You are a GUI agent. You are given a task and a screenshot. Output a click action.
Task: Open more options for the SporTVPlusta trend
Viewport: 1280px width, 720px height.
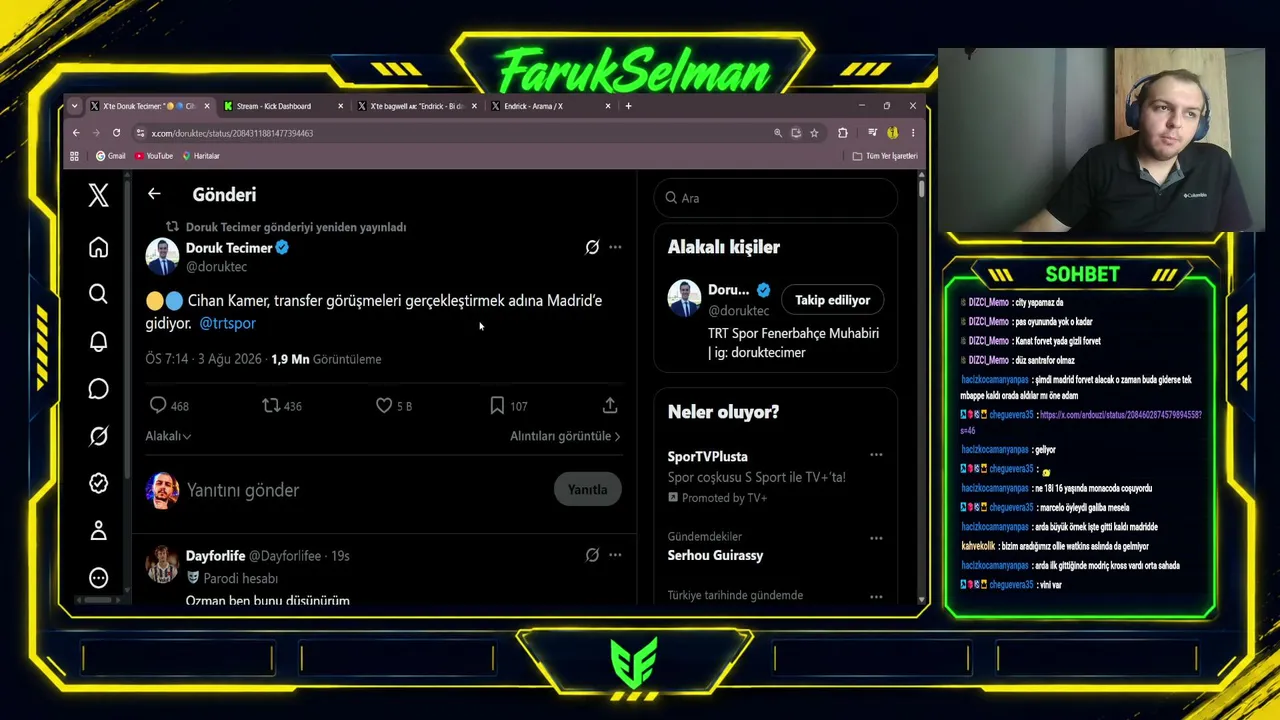(x=876, y=455)
